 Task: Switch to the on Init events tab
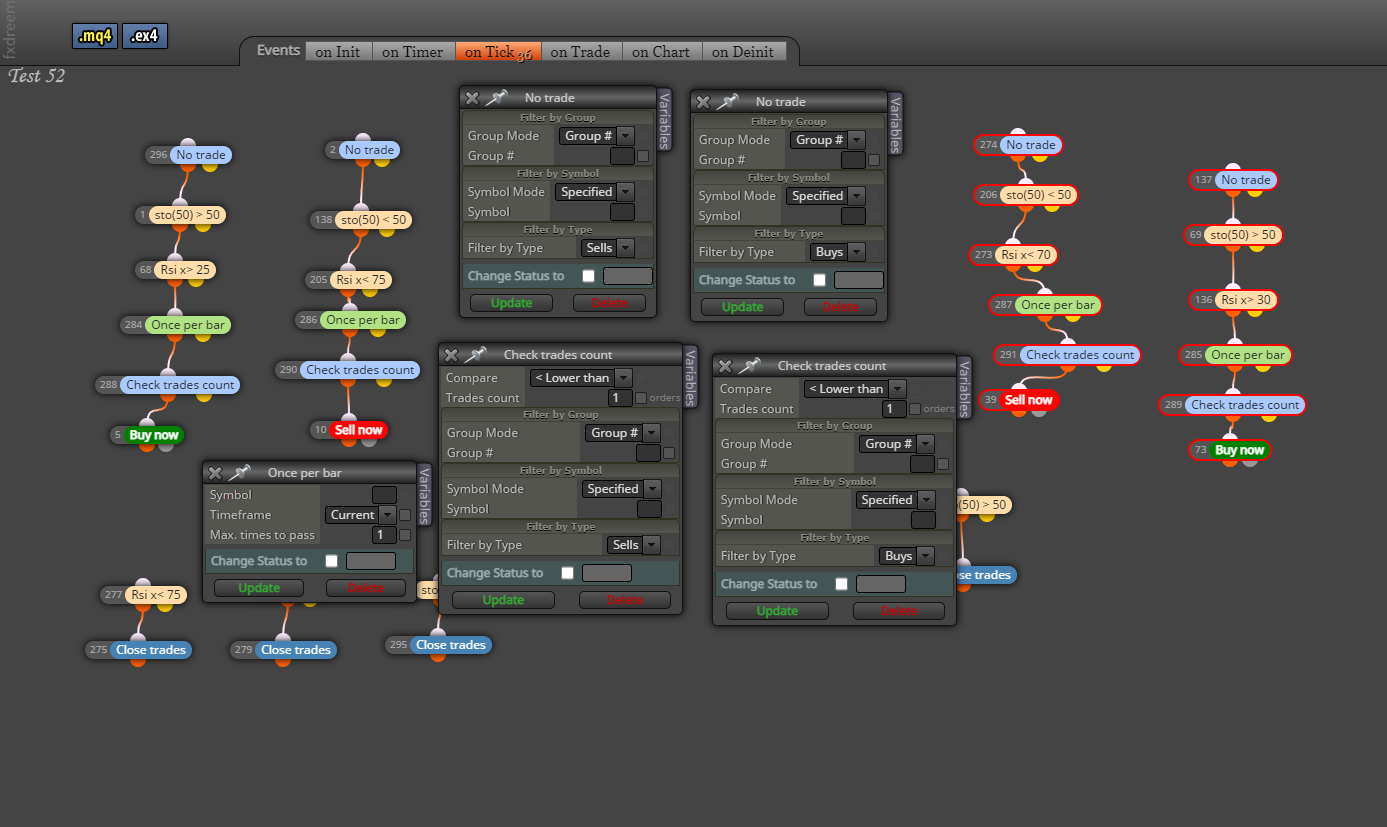point(338,52)
